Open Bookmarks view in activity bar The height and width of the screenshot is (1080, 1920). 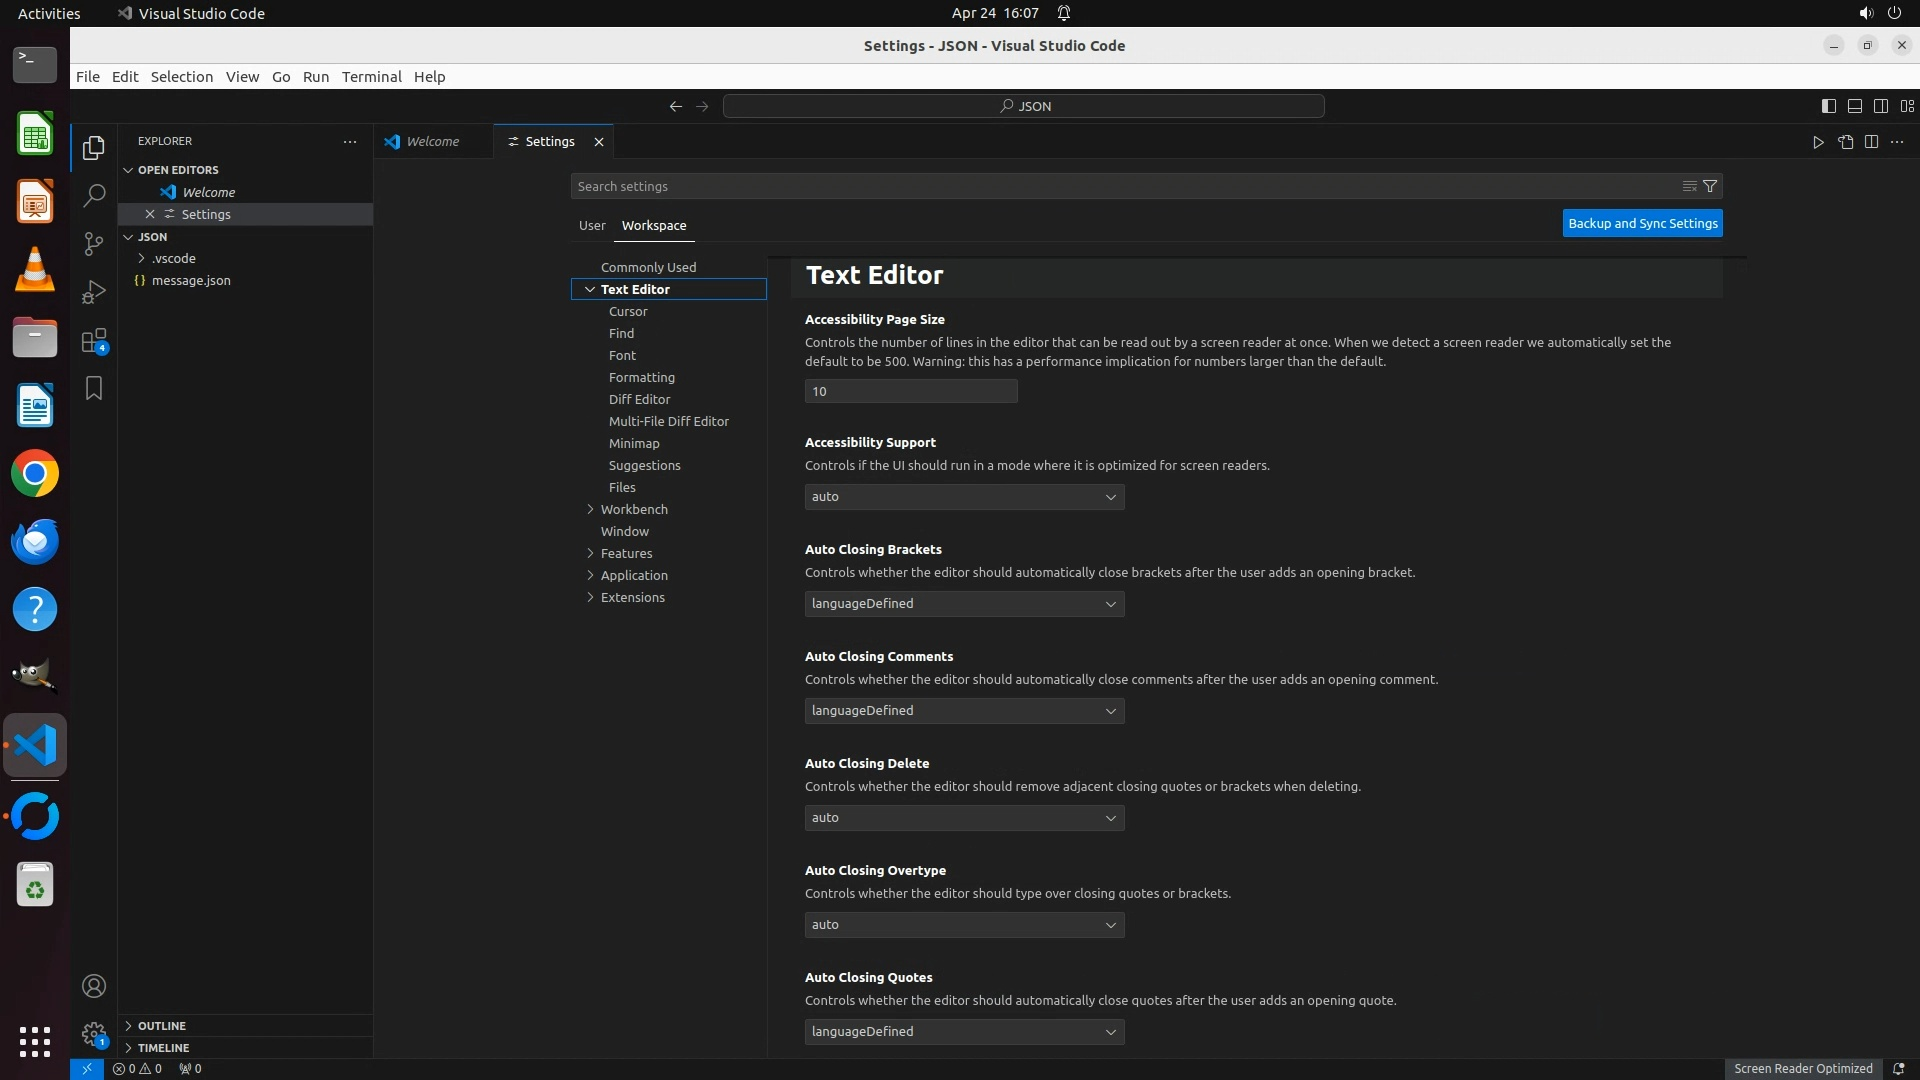94,388
